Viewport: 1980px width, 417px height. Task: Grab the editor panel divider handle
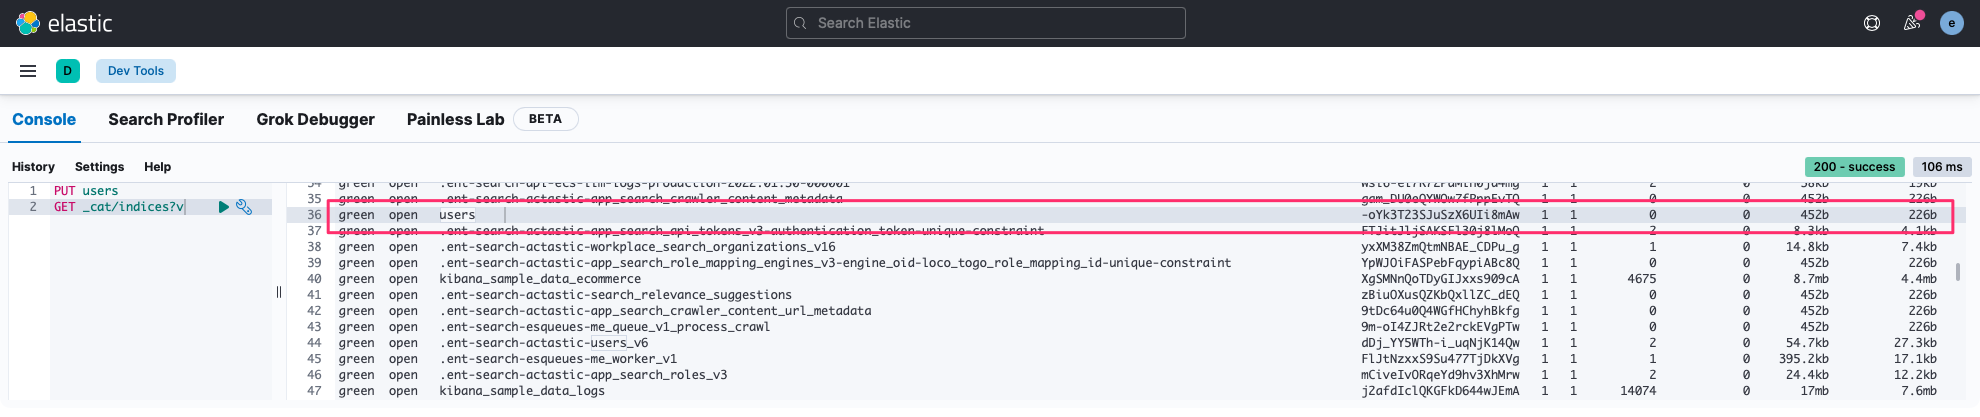point(279,292)
